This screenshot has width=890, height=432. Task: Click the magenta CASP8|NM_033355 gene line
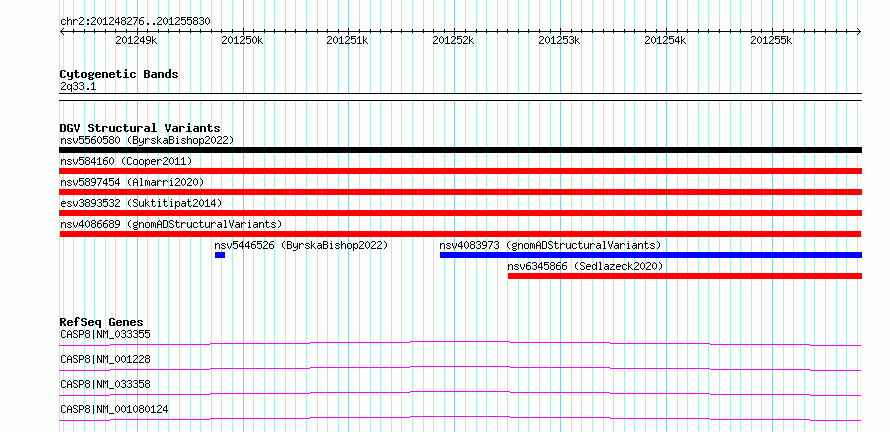point(460,343)
